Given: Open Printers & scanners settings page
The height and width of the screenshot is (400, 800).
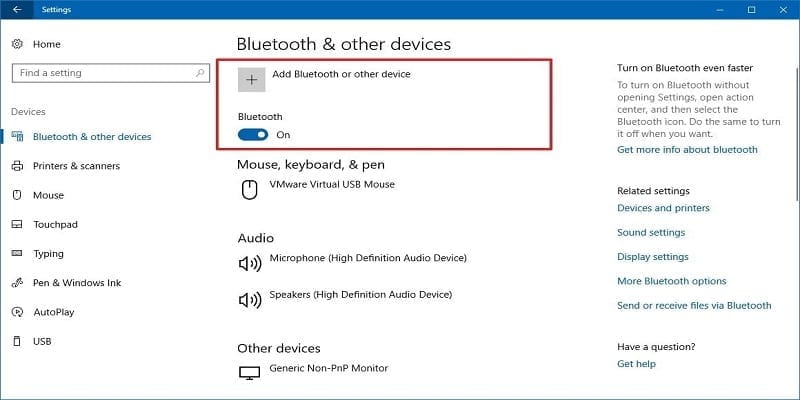Looking at the screenshot, I should (x=76, y=166).
